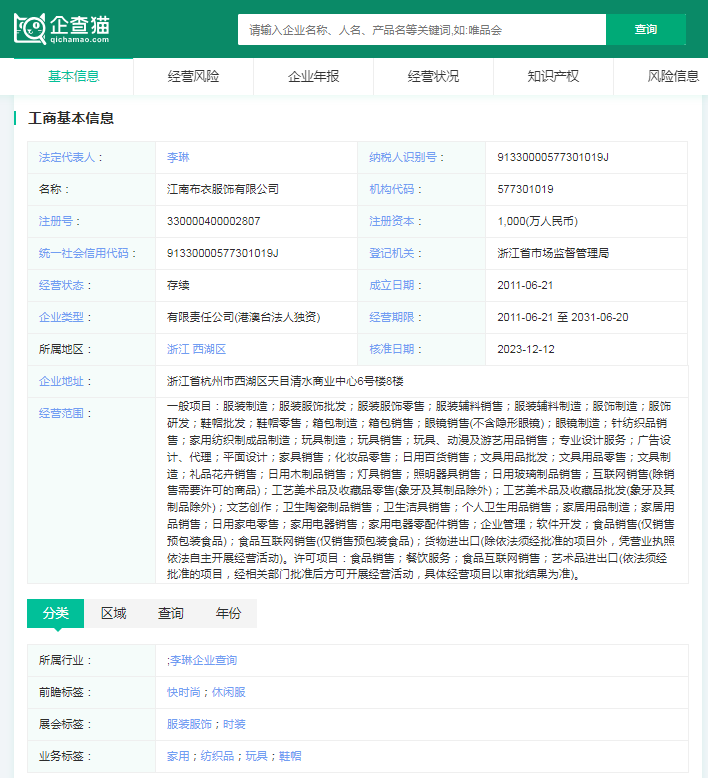Click the 注册号 label link
The image size is (708, 778).
(56, 221)
